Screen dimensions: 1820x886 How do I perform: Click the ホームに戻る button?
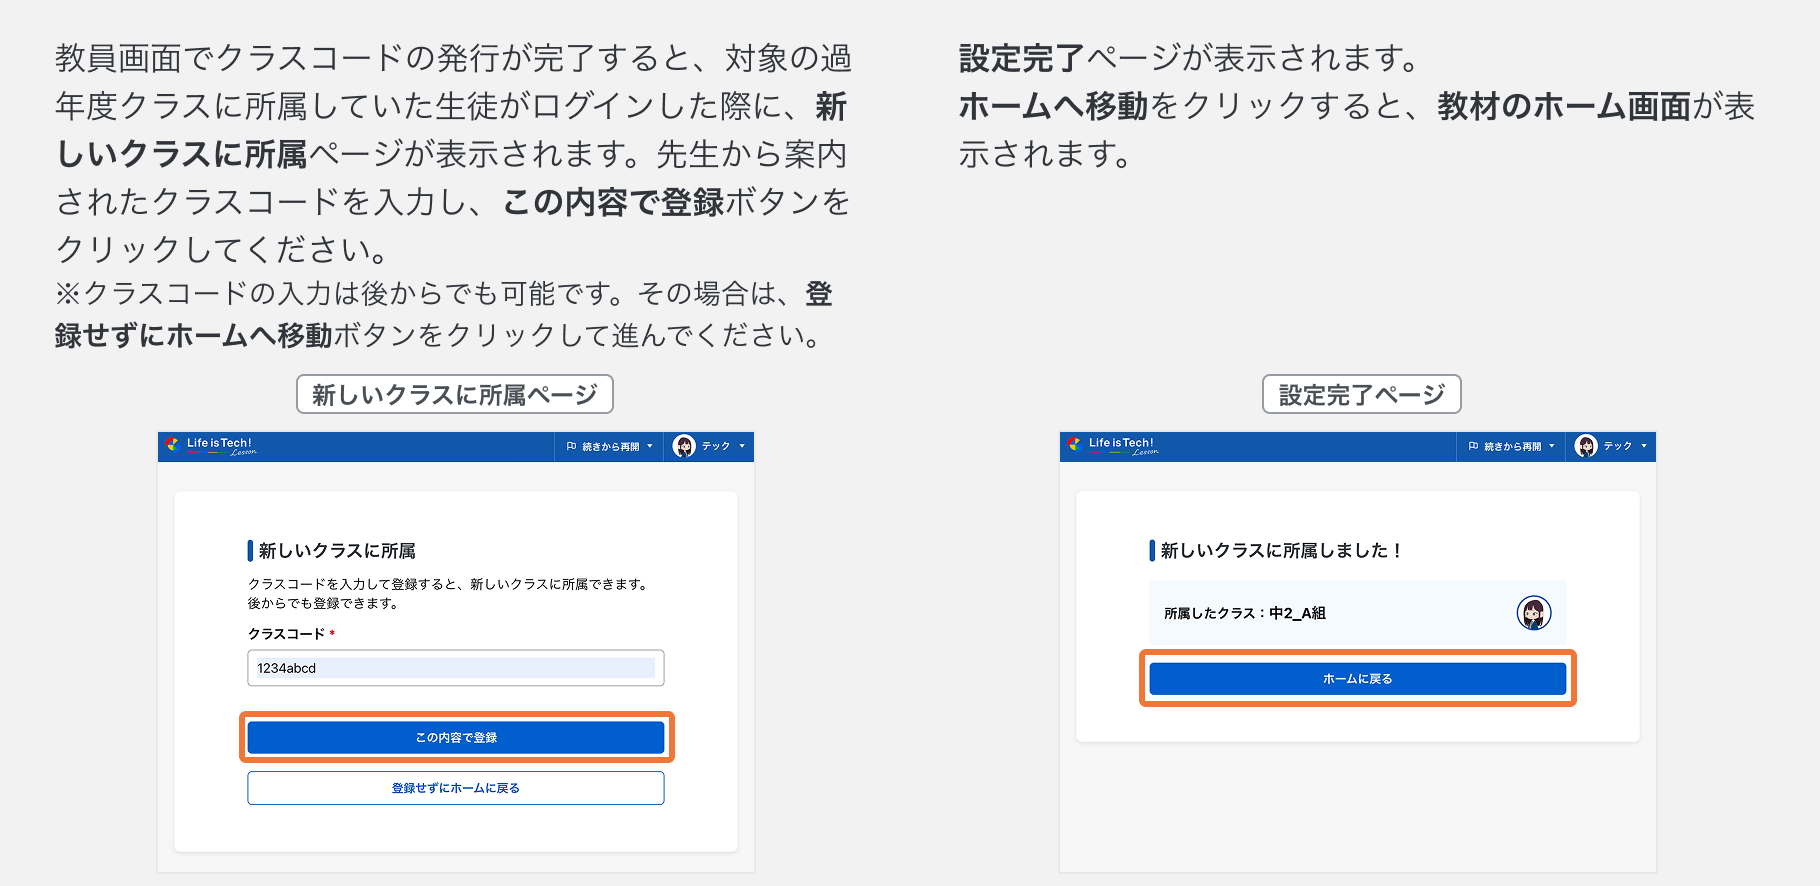[1358, 678]
